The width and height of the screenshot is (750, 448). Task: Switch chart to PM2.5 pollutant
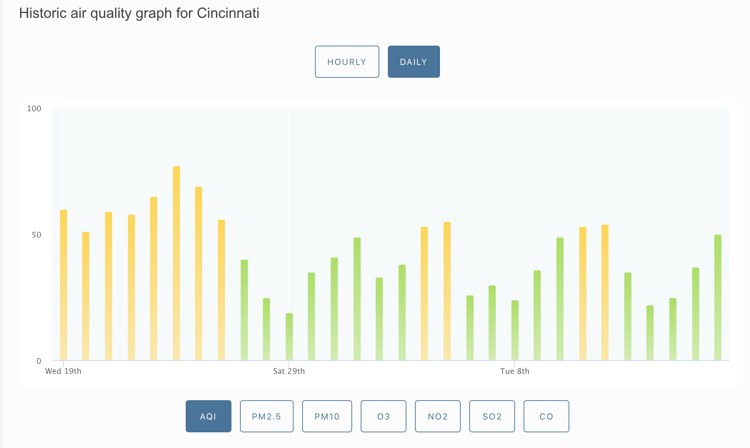[x=266, y=416]
